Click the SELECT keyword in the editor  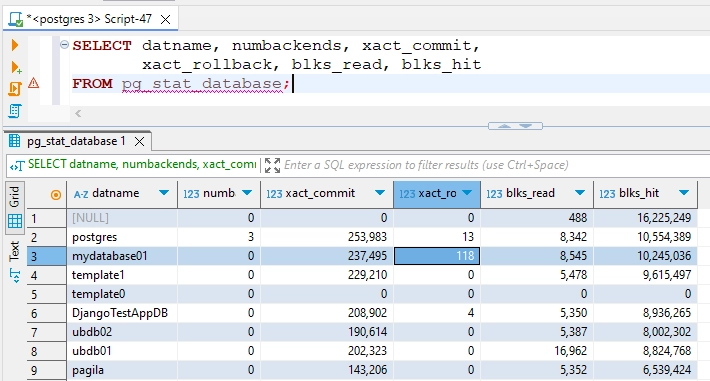tap(102, 46)
